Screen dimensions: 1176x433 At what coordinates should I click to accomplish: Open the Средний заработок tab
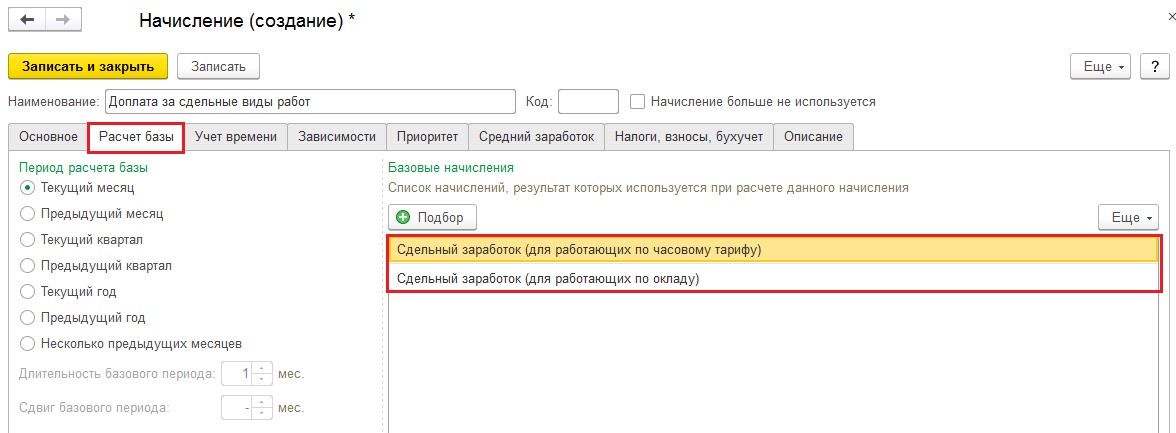coord(536,137)
